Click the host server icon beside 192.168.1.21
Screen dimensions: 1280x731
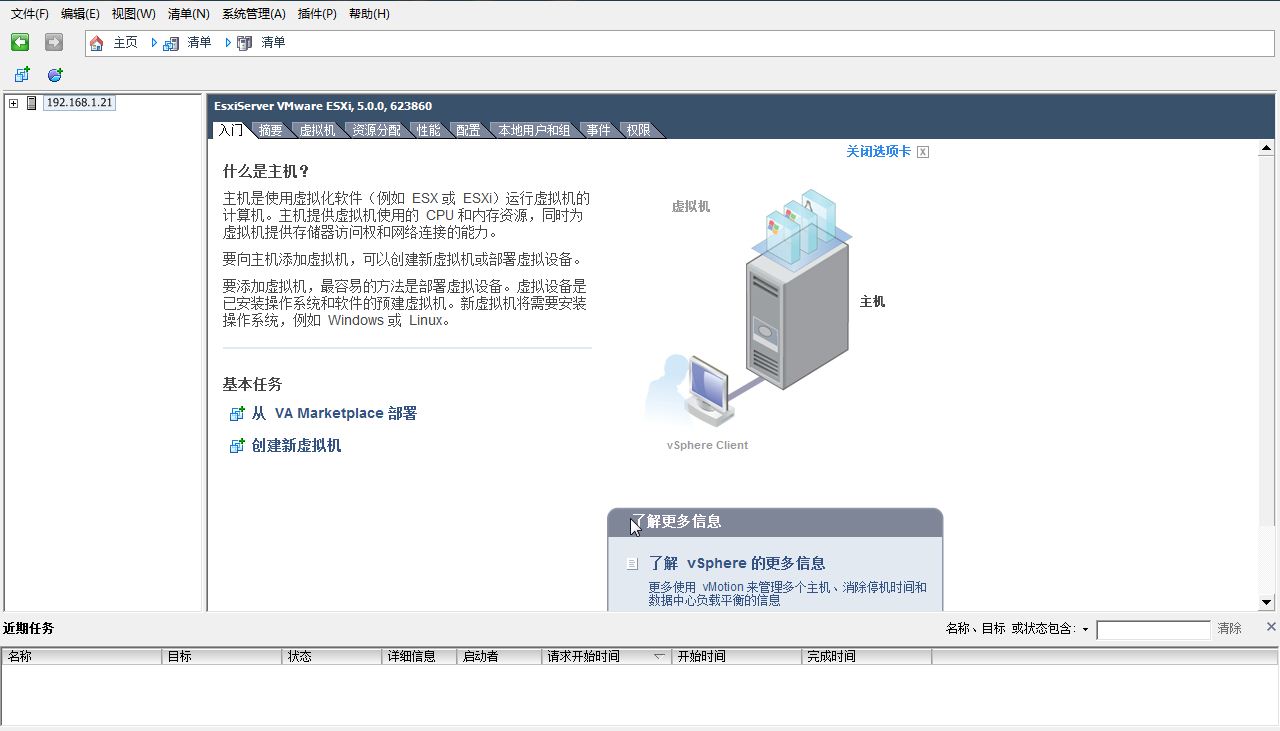31,103
